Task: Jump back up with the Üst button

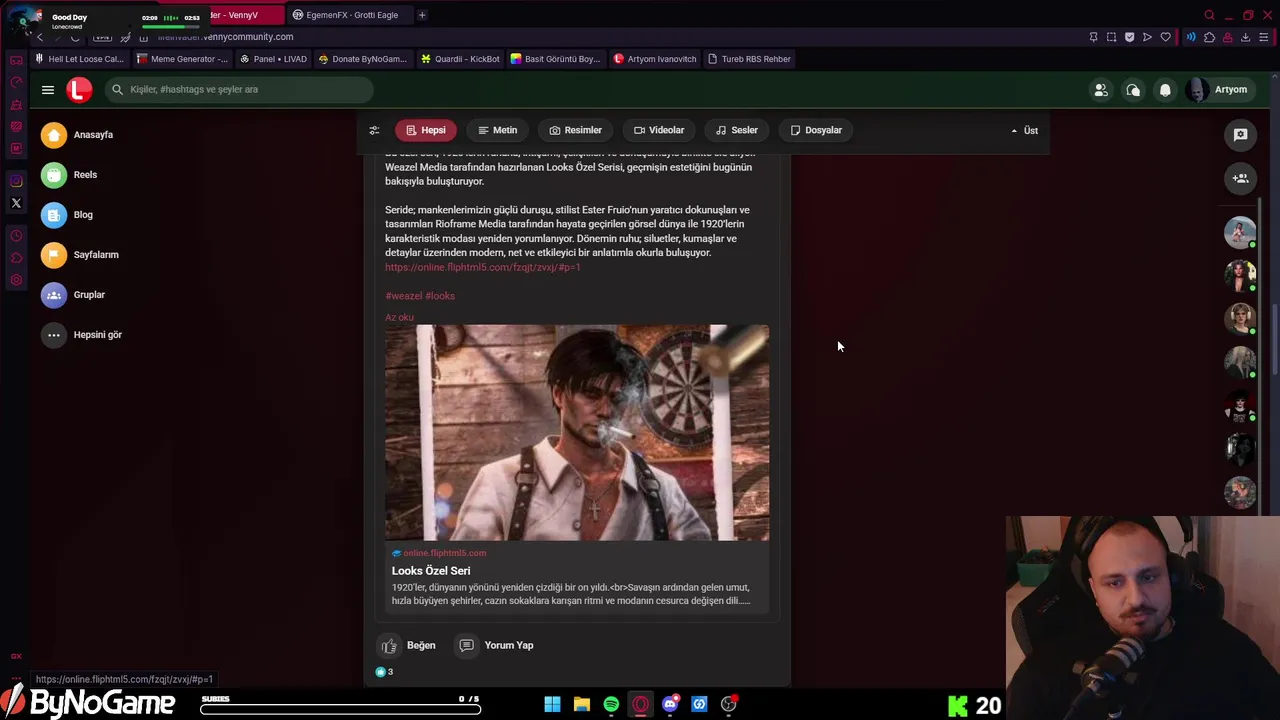Action: pos(1024,130)
